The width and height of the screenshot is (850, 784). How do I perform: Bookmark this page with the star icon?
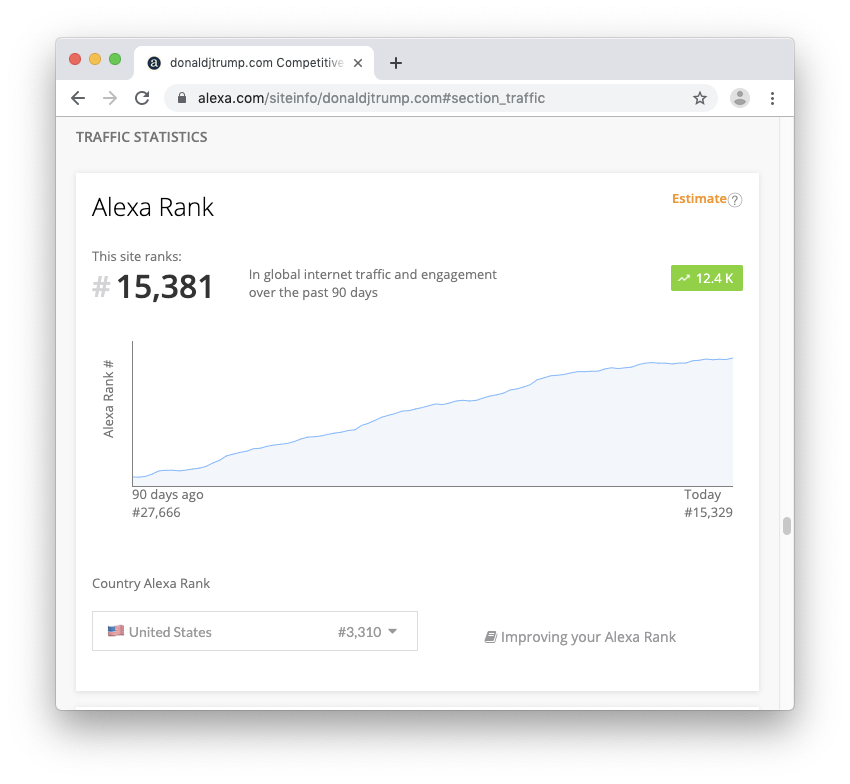coord(700,98)
